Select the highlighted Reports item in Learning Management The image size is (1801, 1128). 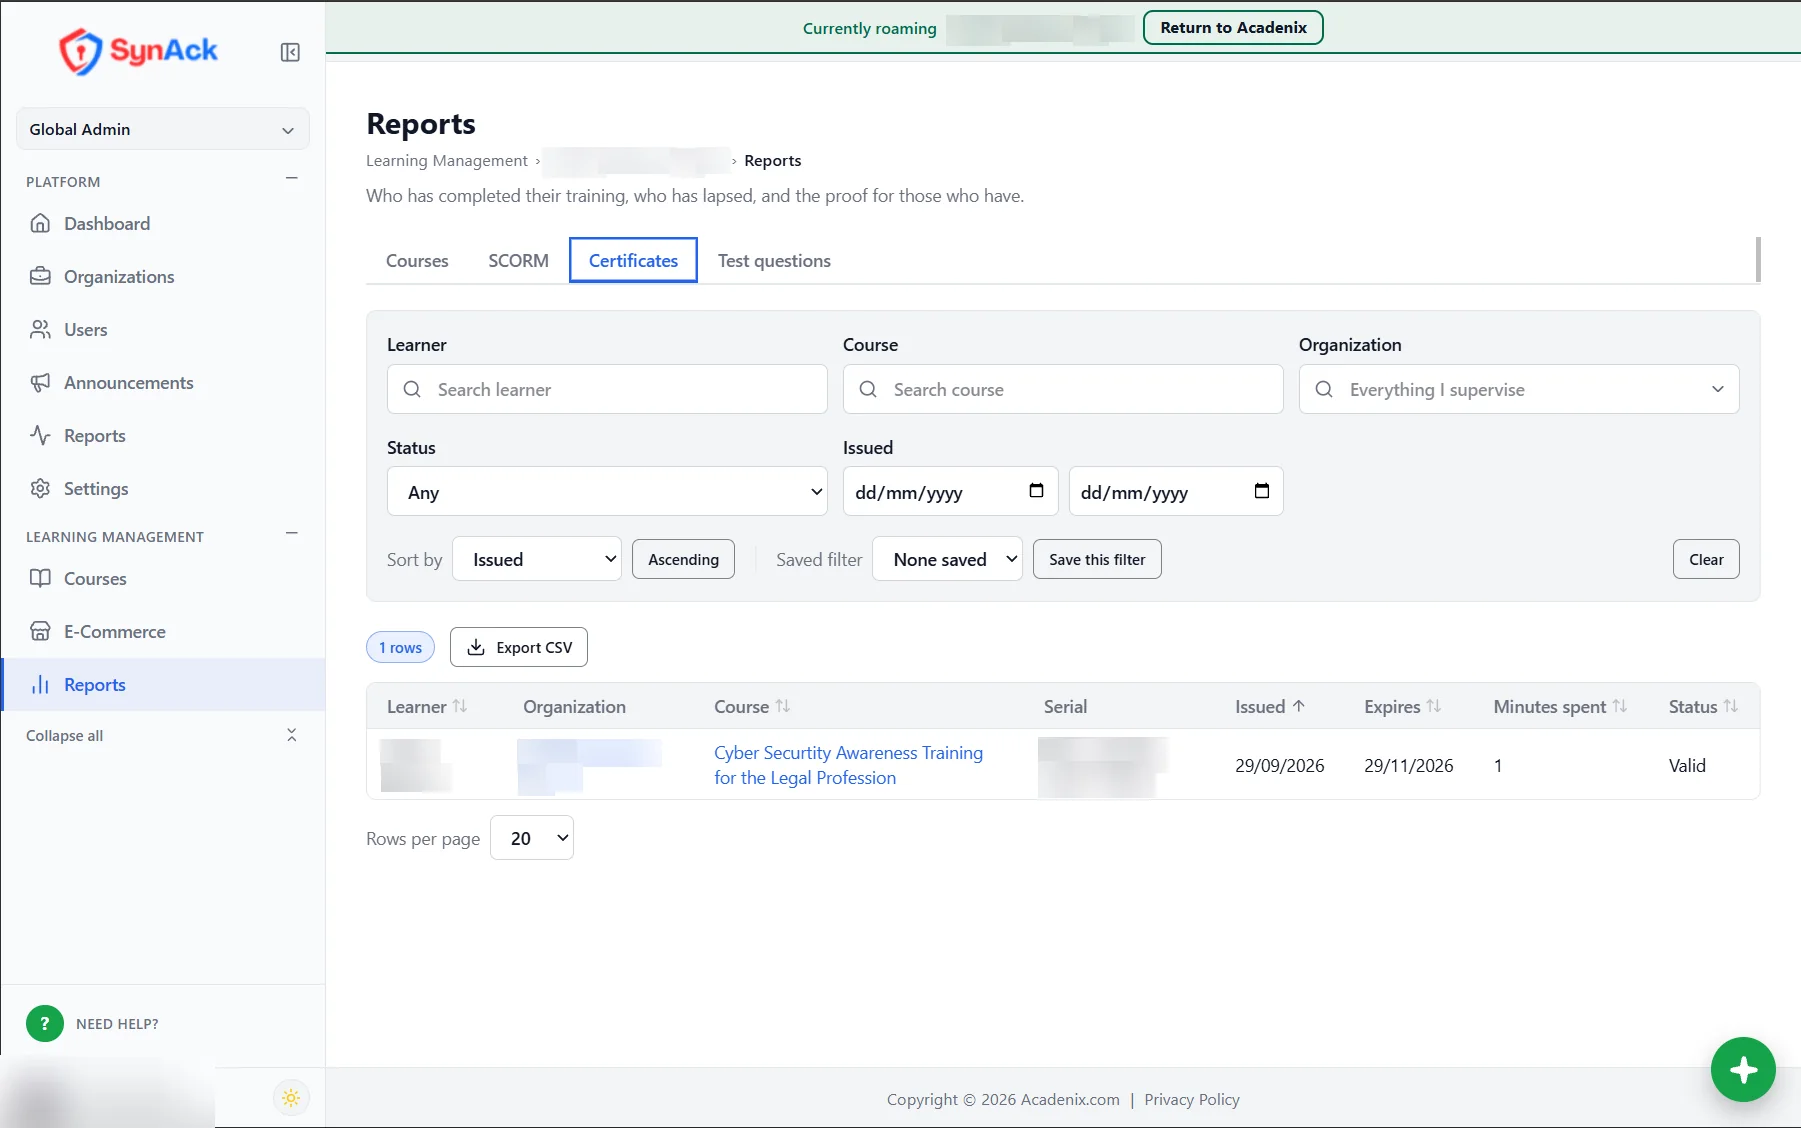163,685
